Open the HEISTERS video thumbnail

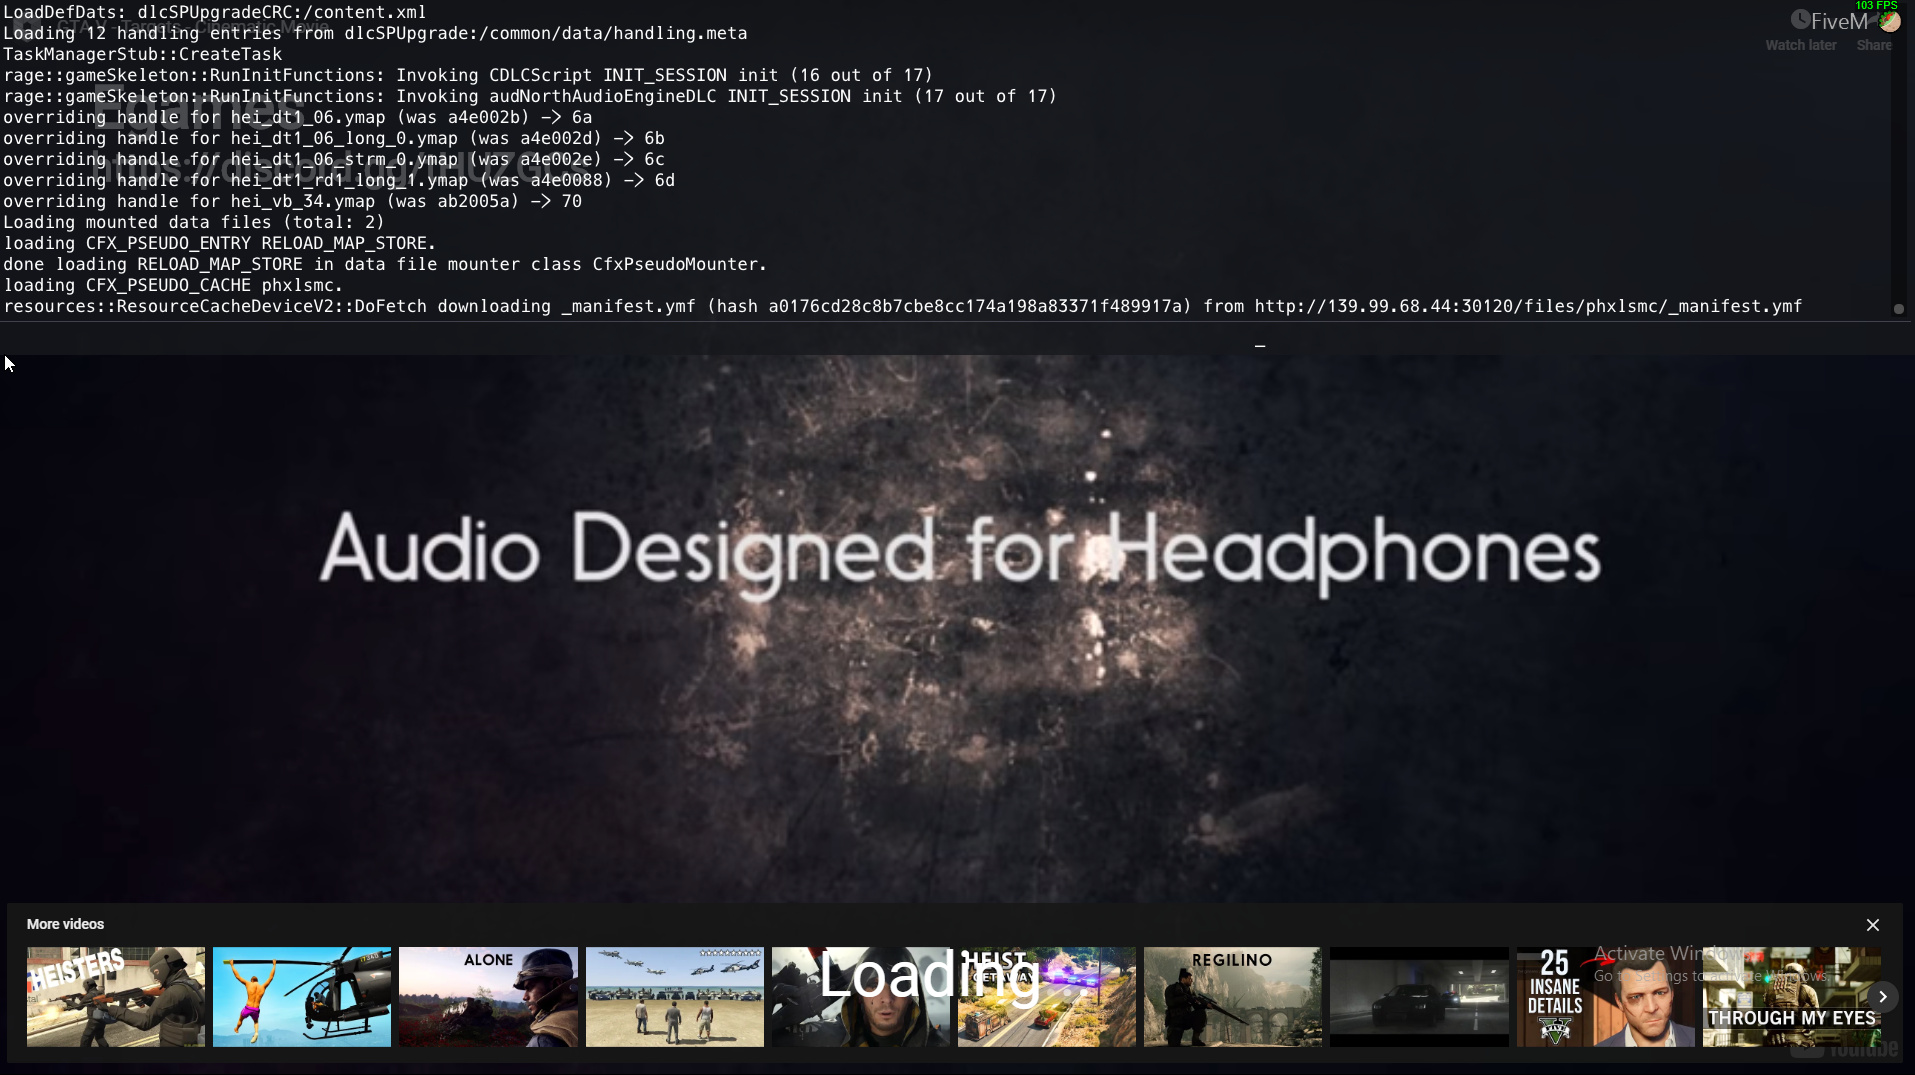(116, 996)
